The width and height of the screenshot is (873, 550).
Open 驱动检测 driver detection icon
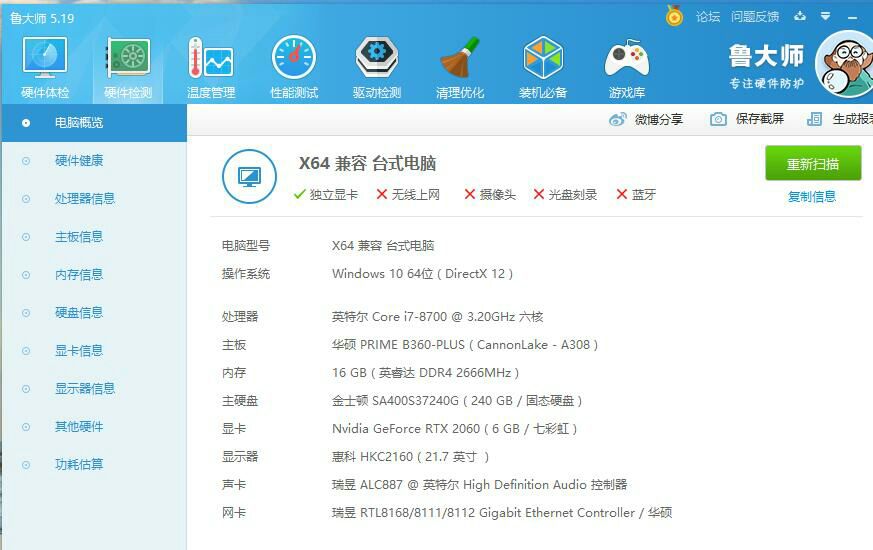click(x=377, y=67)
